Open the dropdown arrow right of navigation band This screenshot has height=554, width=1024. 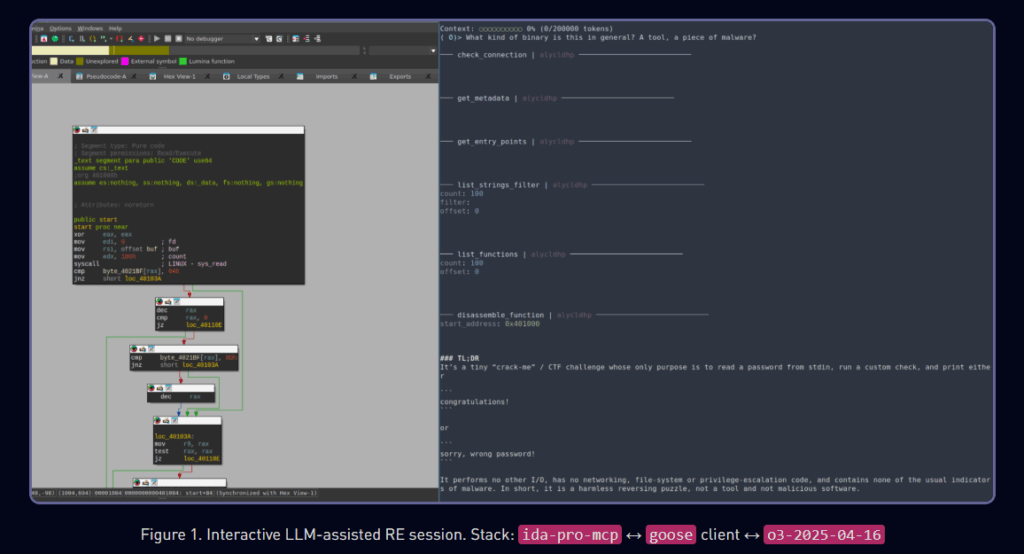pos(434,50)
